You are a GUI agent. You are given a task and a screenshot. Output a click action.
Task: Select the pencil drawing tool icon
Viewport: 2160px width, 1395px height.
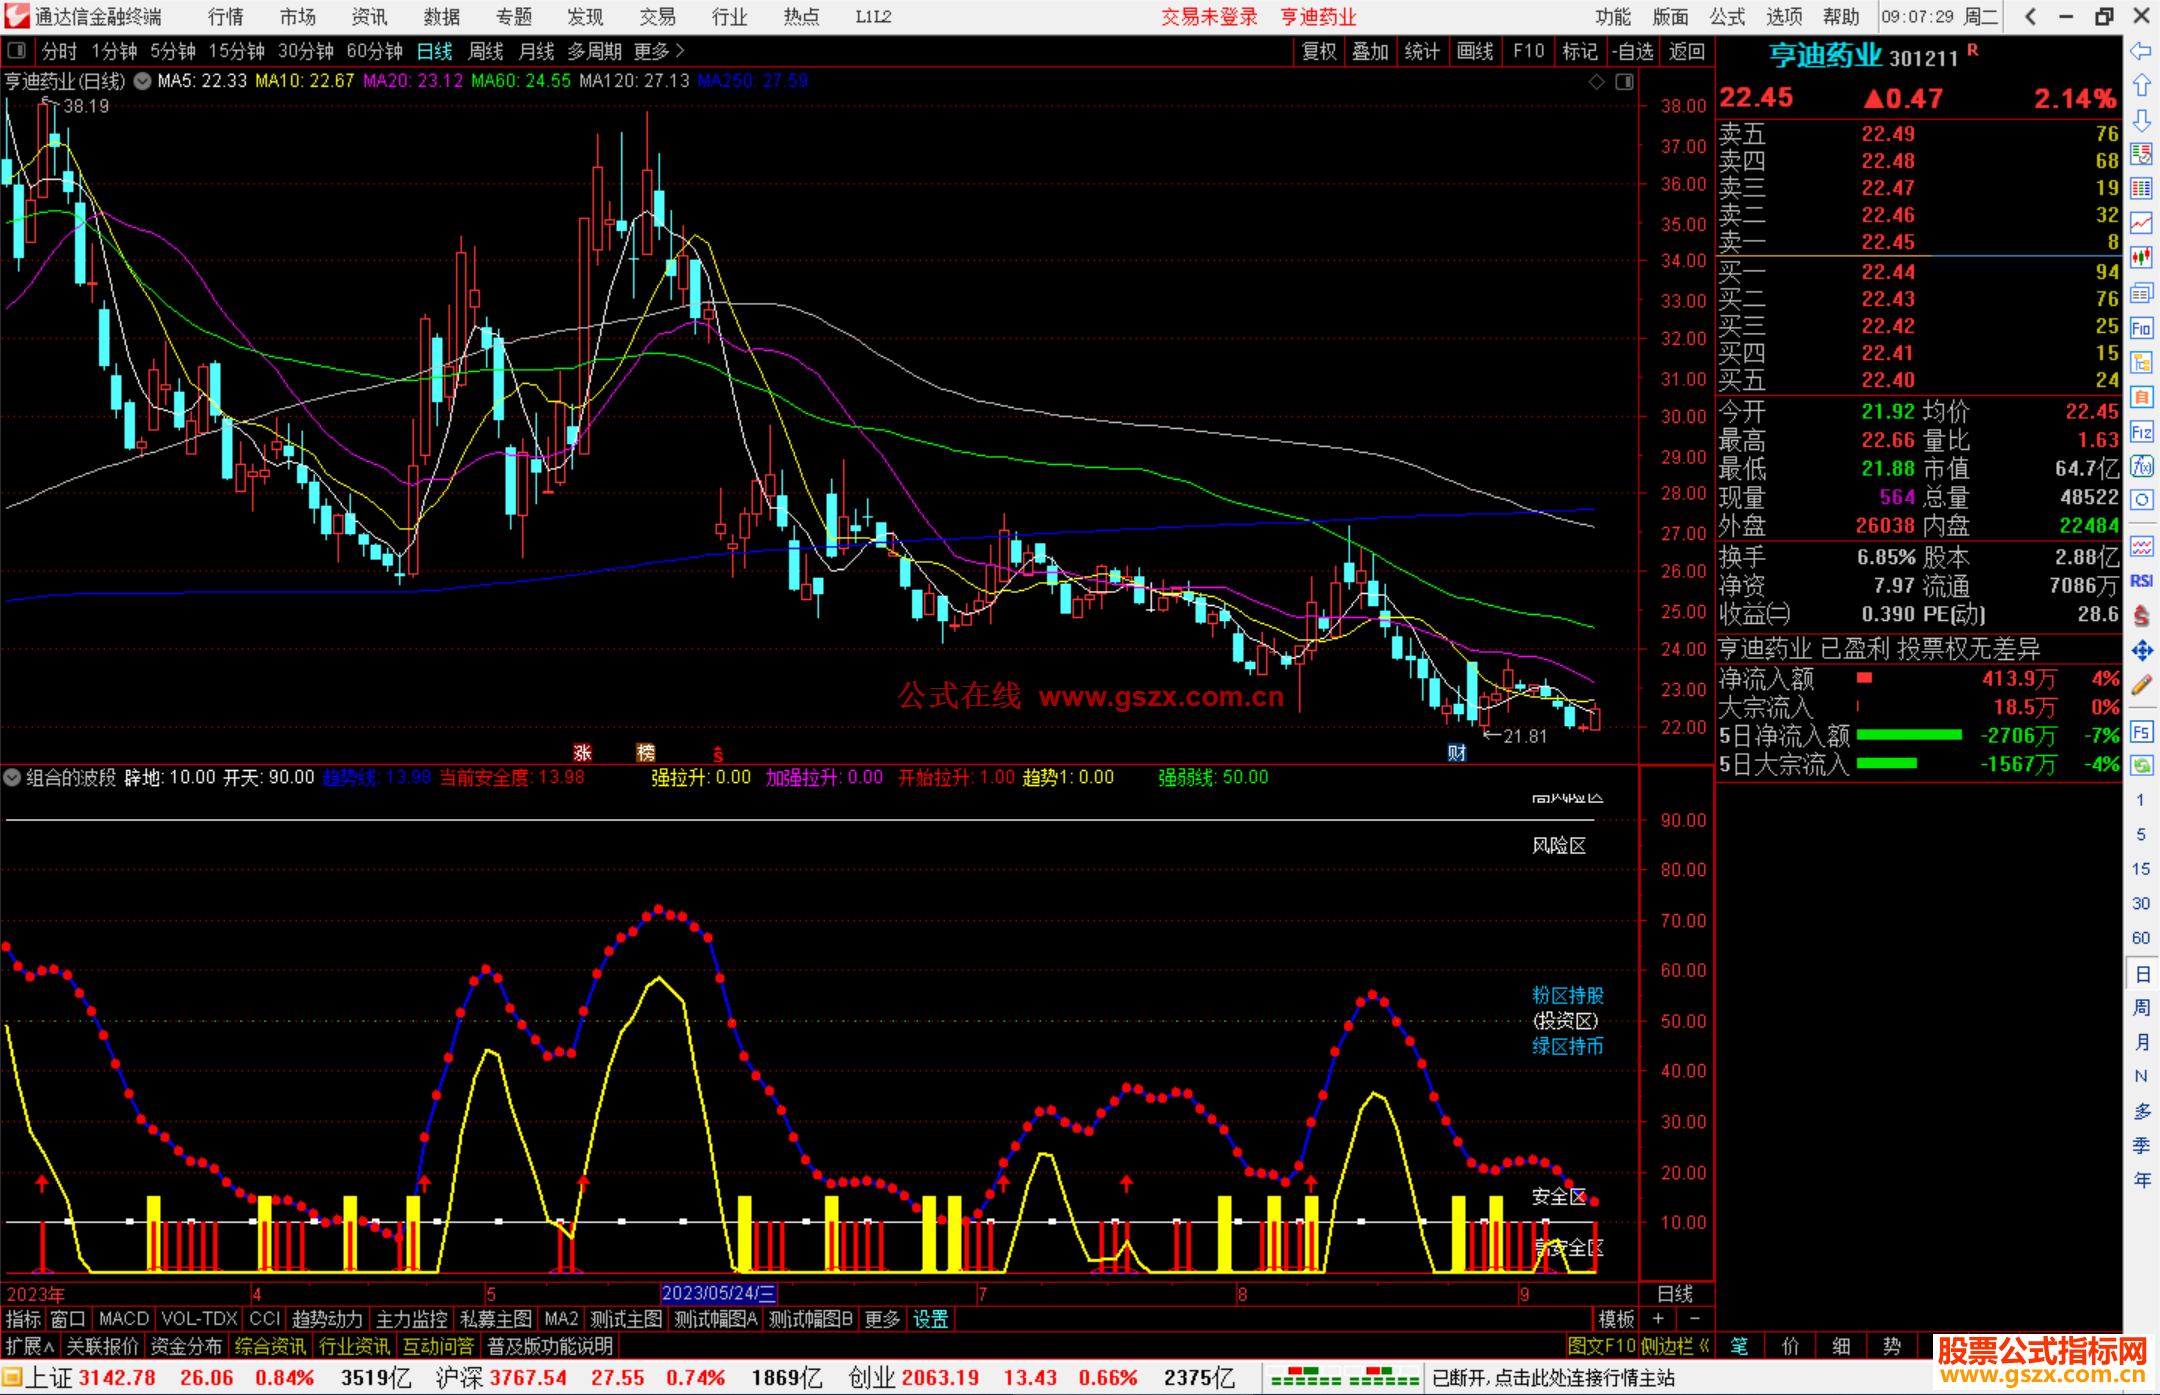tap(2141, 685)
